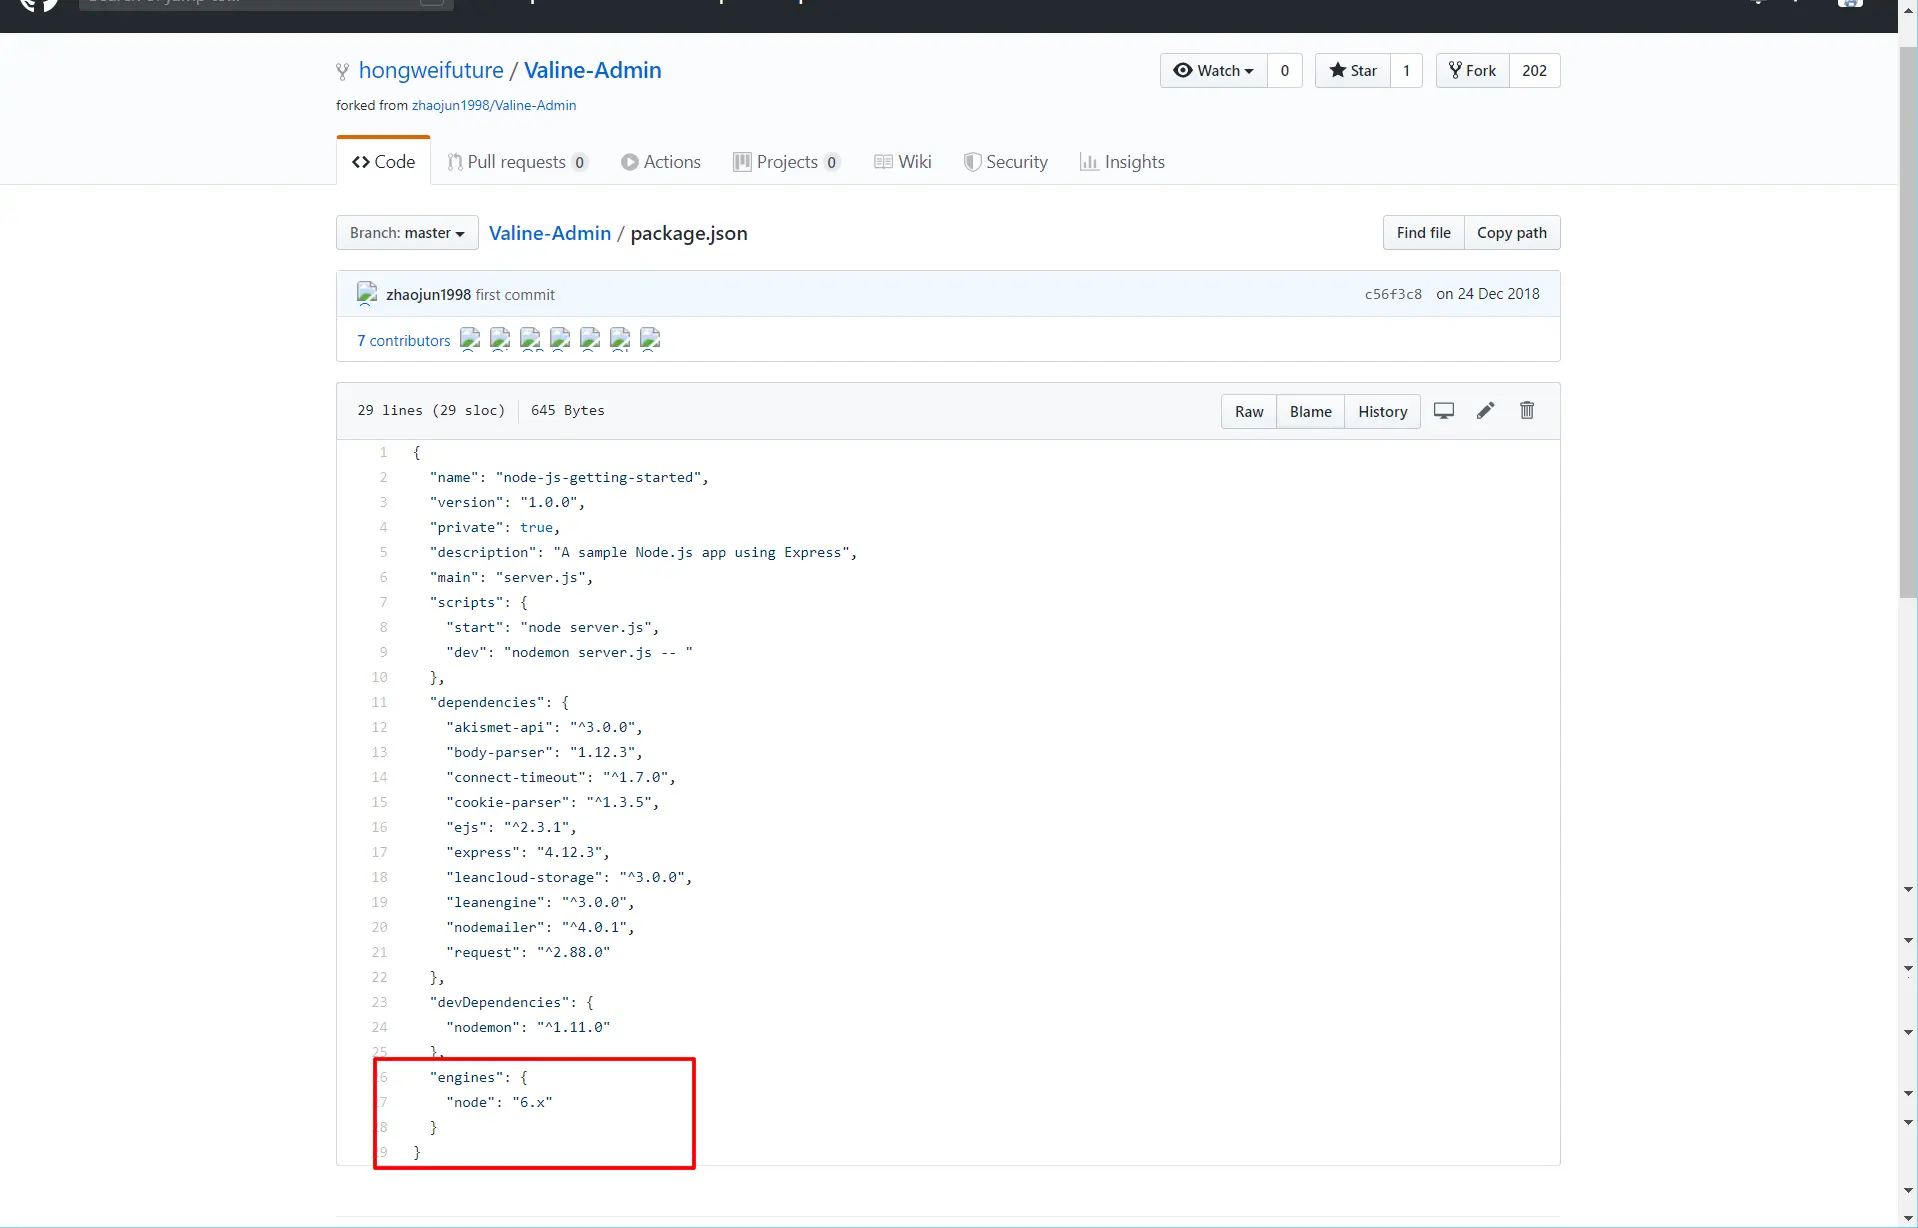This screenshot has height=1228, width=1918.
Task: Switch to the Actions tab
Action: (x=661, y=162)
